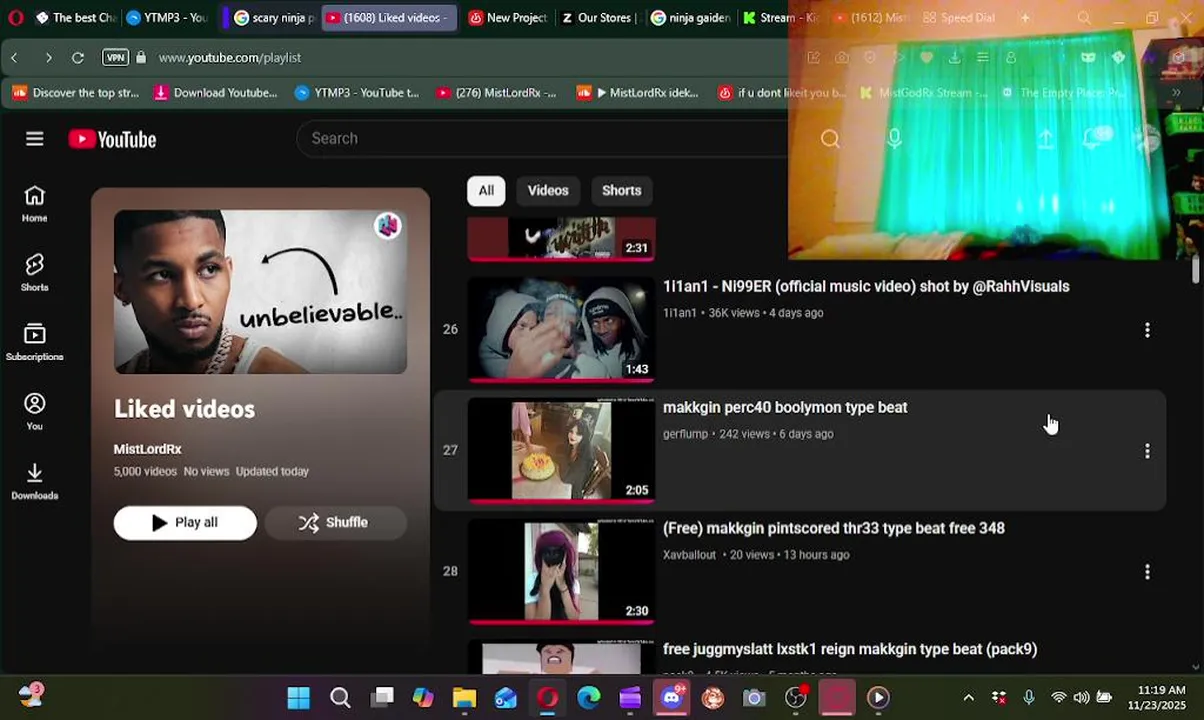Open the You section in sidebar
This screenshot has width=1204, height=720.
[x=35, y=411]
